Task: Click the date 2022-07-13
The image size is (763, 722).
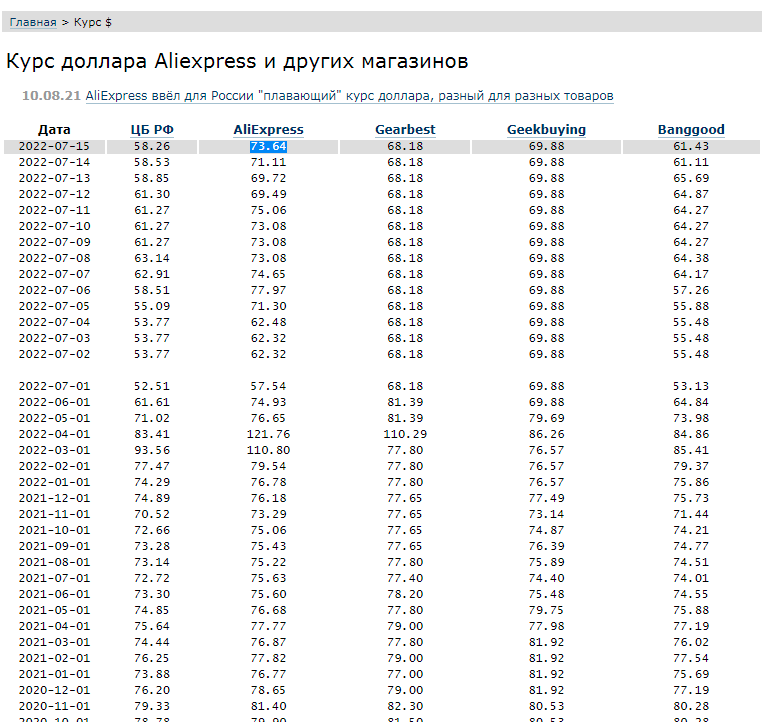Action: pyautogui.click(x=54, y=179)
